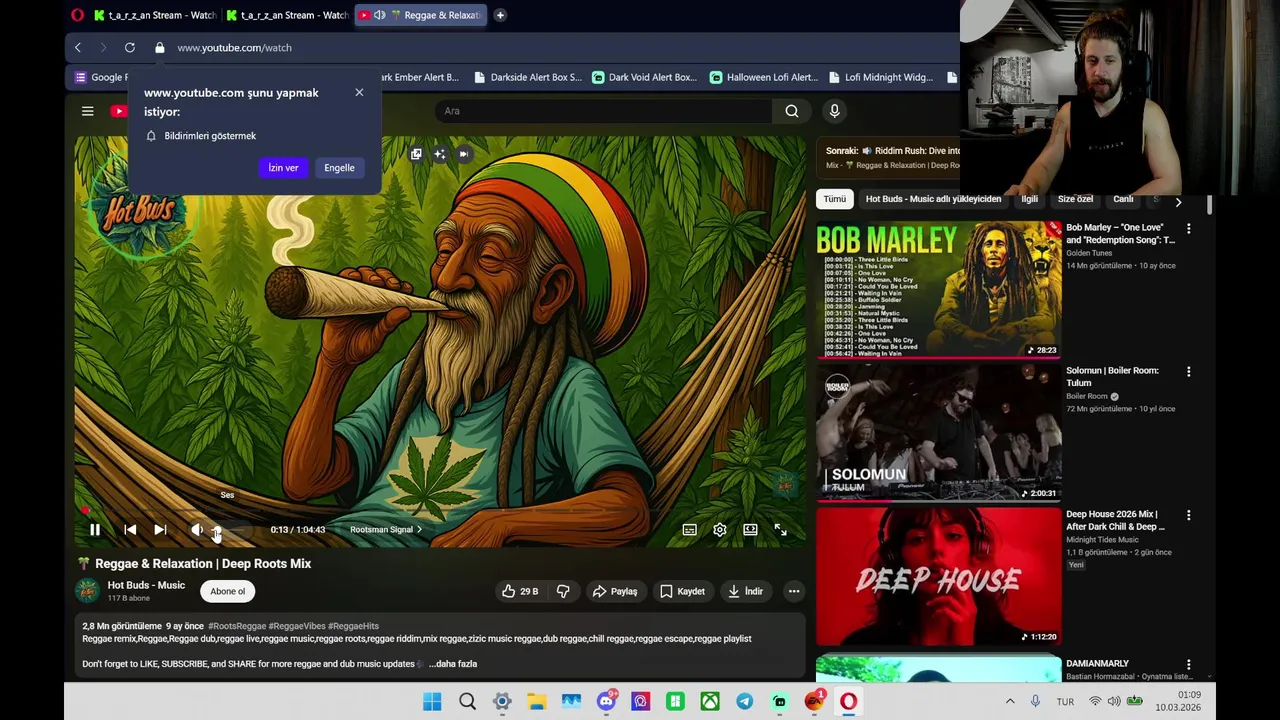The width and height of the screenshot is (1280, 720).
Task: Click the YouTube search field Ara
Action: 603,111
